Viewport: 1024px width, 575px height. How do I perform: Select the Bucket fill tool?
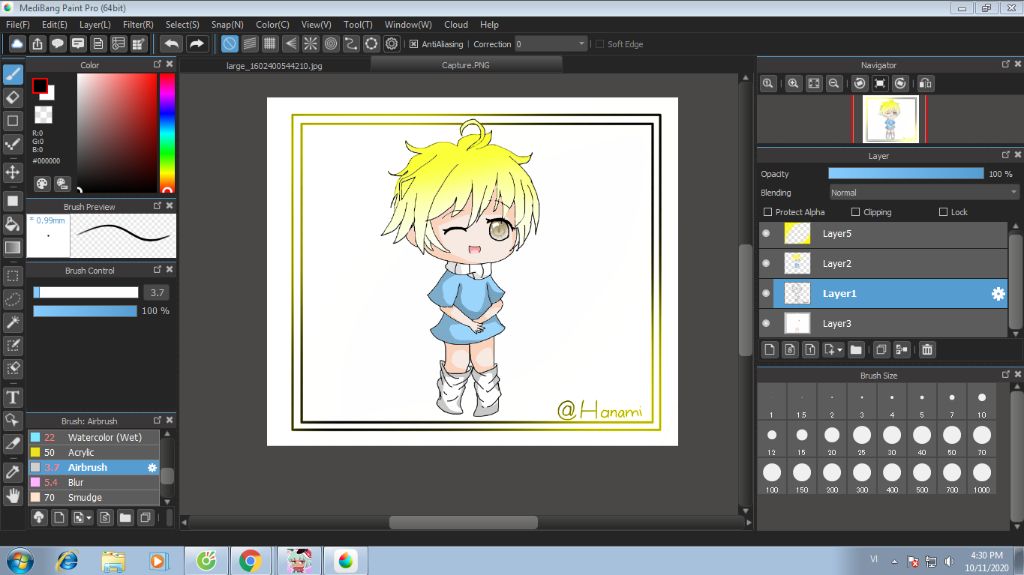tap(12, 224)
